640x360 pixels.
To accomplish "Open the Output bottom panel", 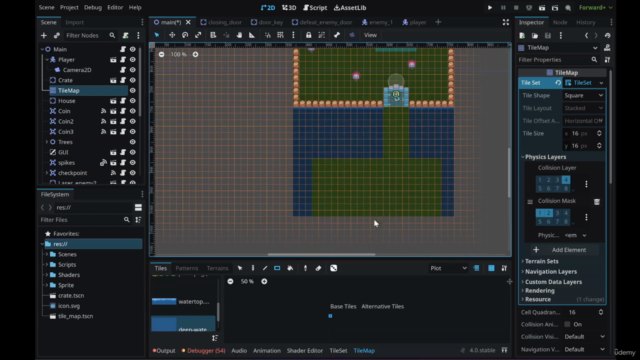I will [x=164, y=351].
